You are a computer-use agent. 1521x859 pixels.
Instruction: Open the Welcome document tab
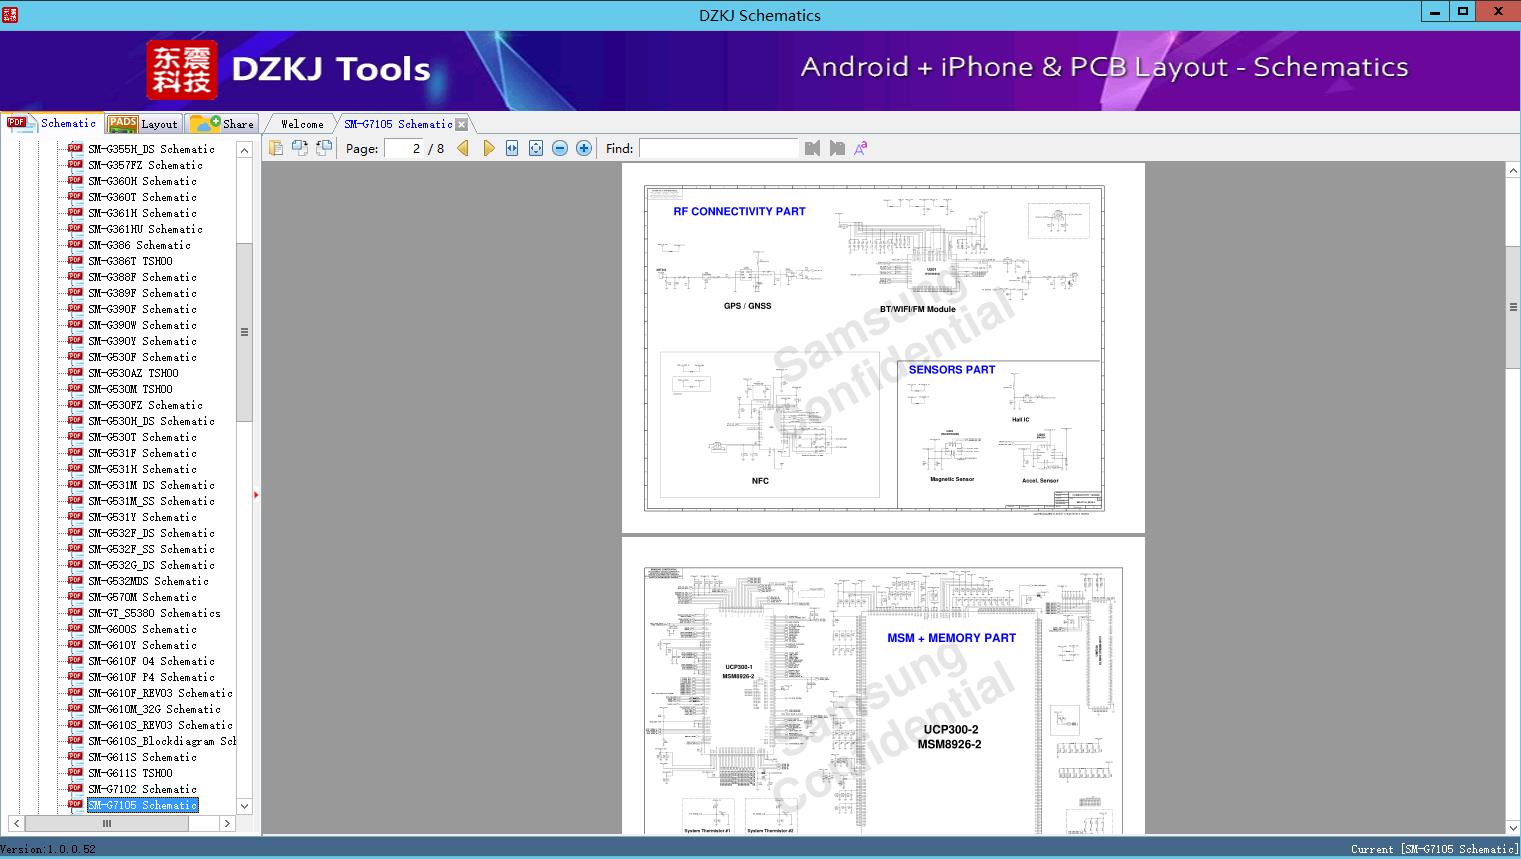tap(302, 124)
